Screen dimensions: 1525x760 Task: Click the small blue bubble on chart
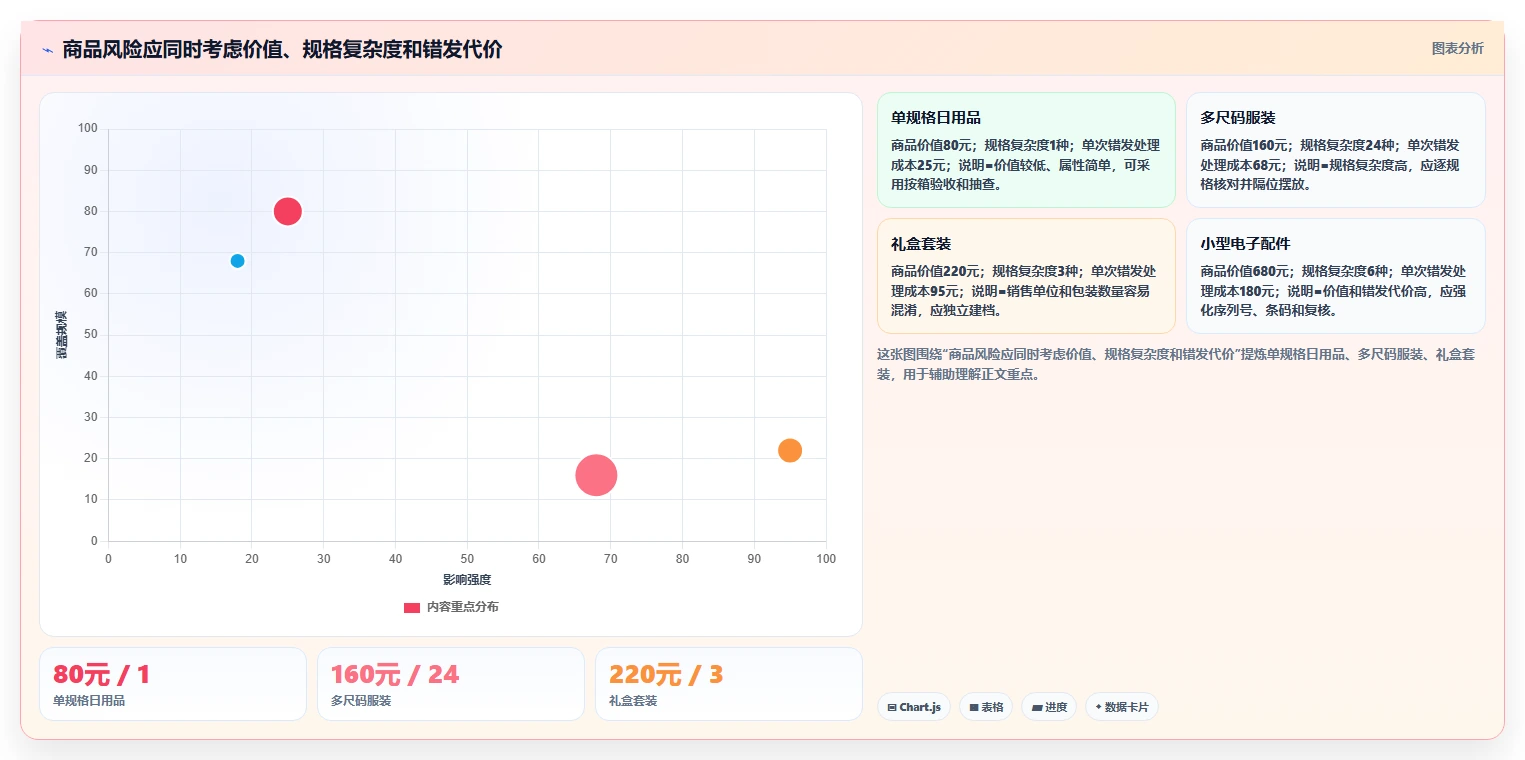pyautogui.click(x=237, y=261)
